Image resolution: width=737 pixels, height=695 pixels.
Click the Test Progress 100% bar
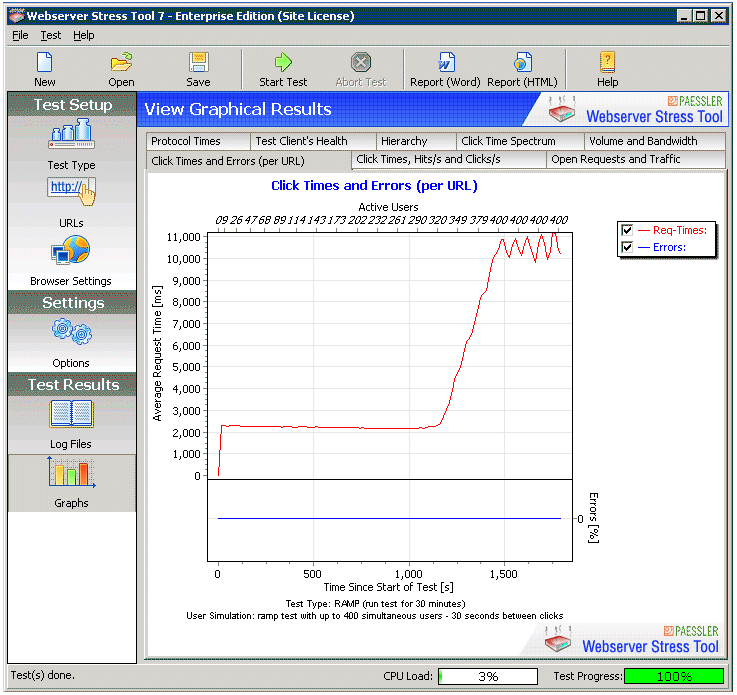674,676
